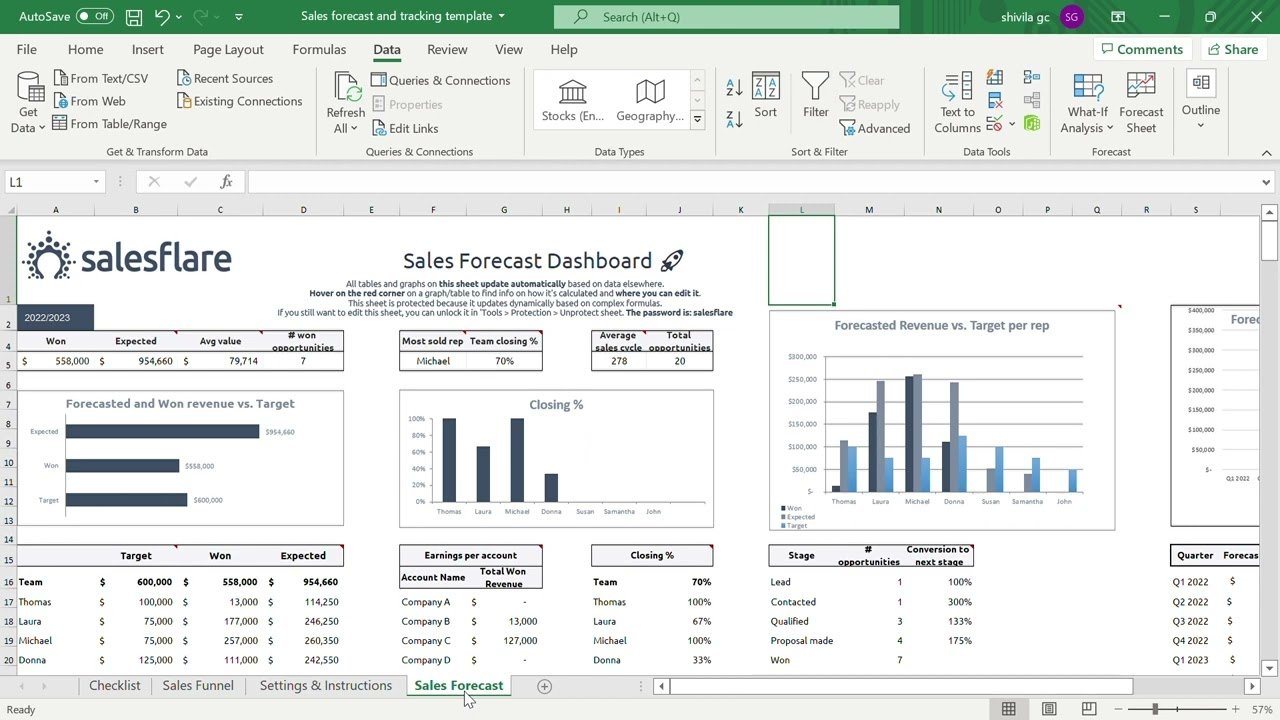Click the Flash Fill icon
This screenshot has width=1280, height=720.
click(x=994, y=78)
